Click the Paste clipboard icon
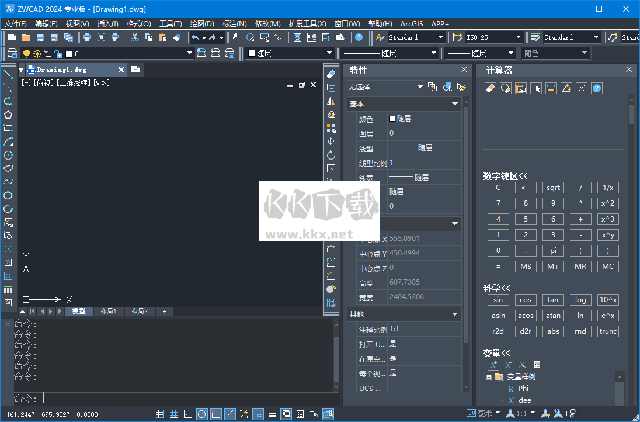The height and width of the screenshot is (422, 640). pyautogui.click(x=162, y=38)
